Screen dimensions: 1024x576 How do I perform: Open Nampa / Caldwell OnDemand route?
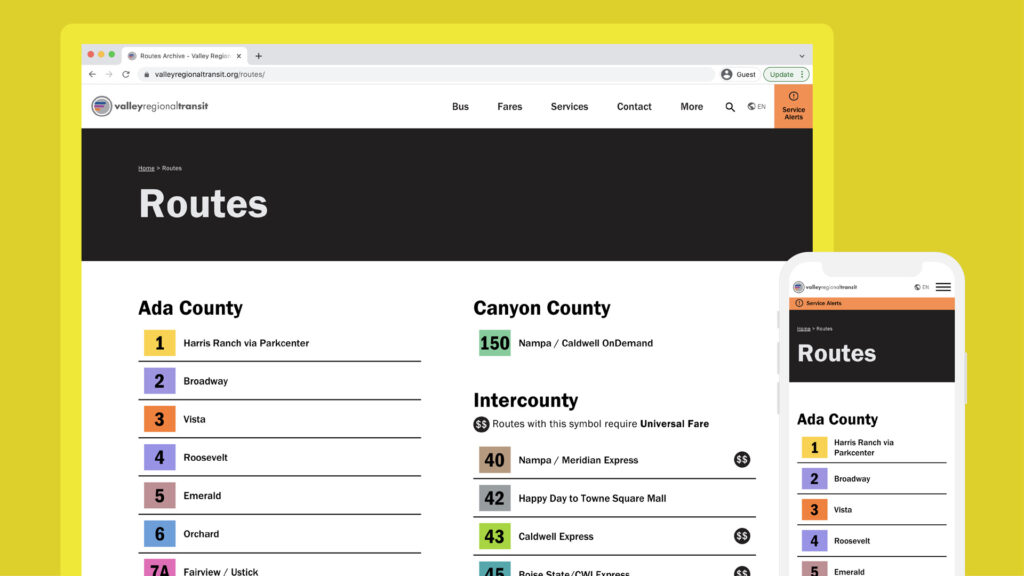point(586,343)
